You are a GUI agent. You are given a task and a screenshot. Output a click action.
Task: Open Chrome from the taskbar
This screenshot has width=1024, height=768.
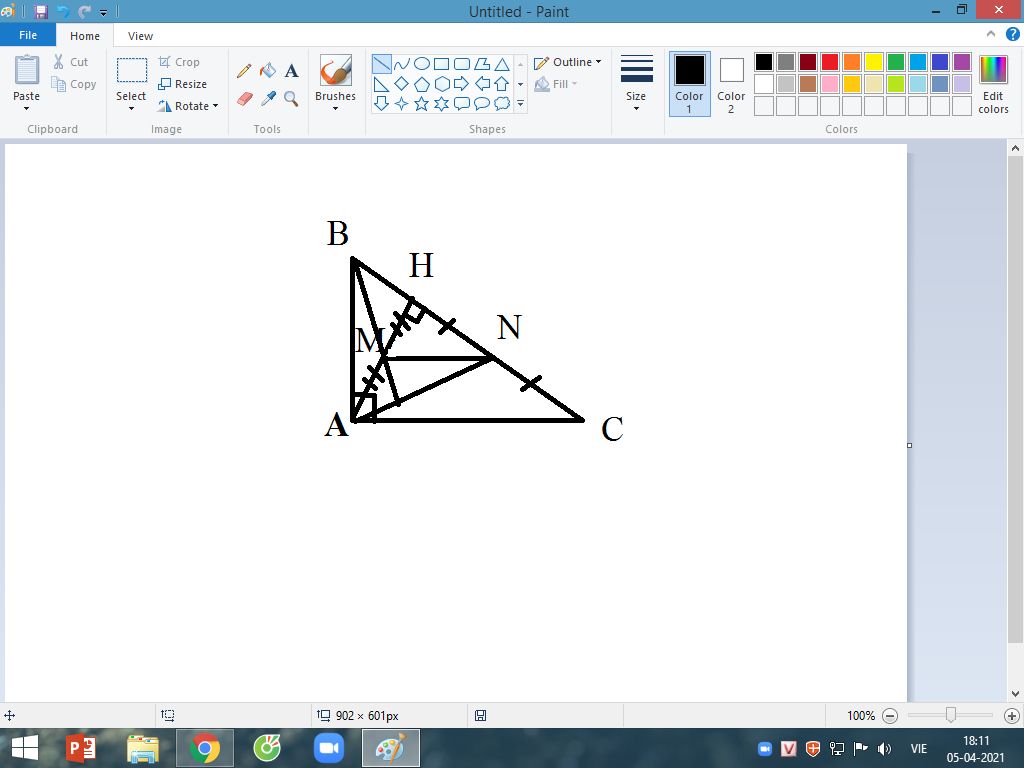[x=204, y=748]
